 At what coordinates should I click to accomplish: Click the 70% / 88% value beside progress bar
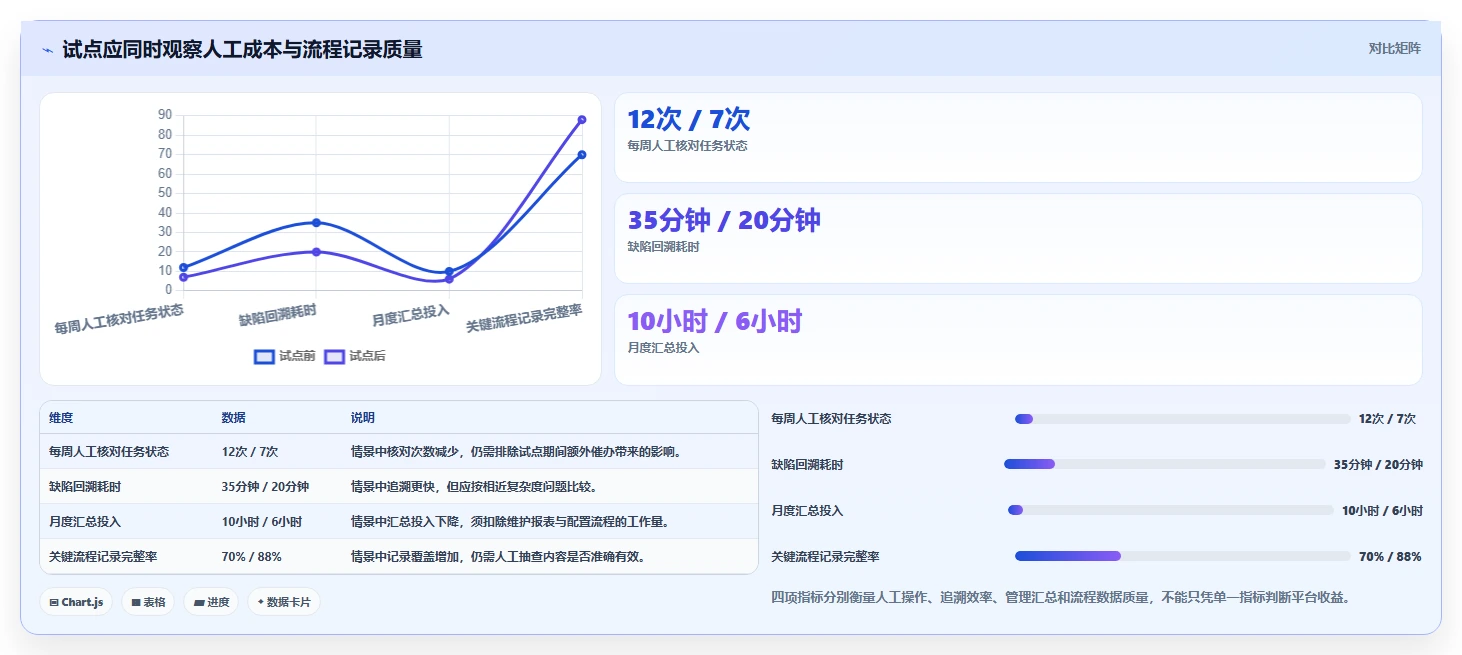pyautogui.click(x=1390, y=556)
